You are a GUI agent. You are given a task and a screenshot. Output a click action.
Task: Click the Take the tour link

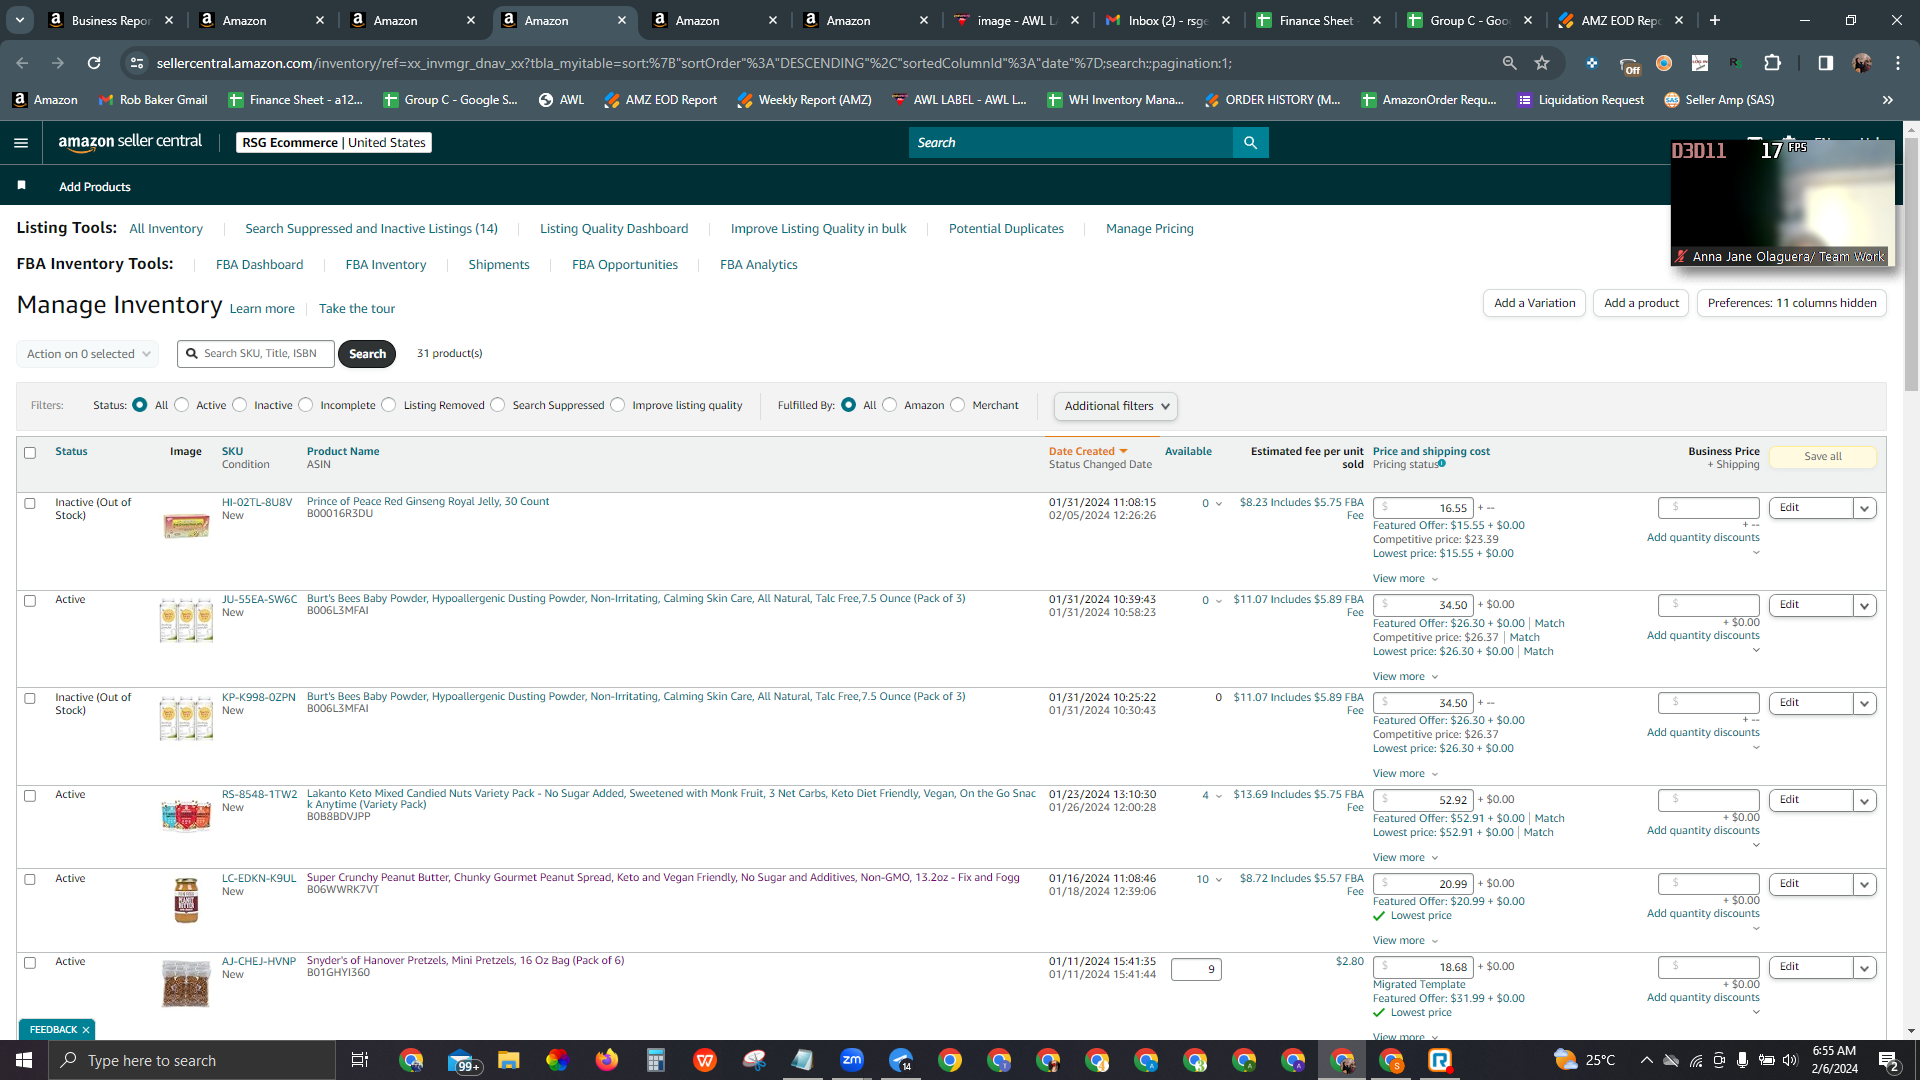[x=357, y=309]
